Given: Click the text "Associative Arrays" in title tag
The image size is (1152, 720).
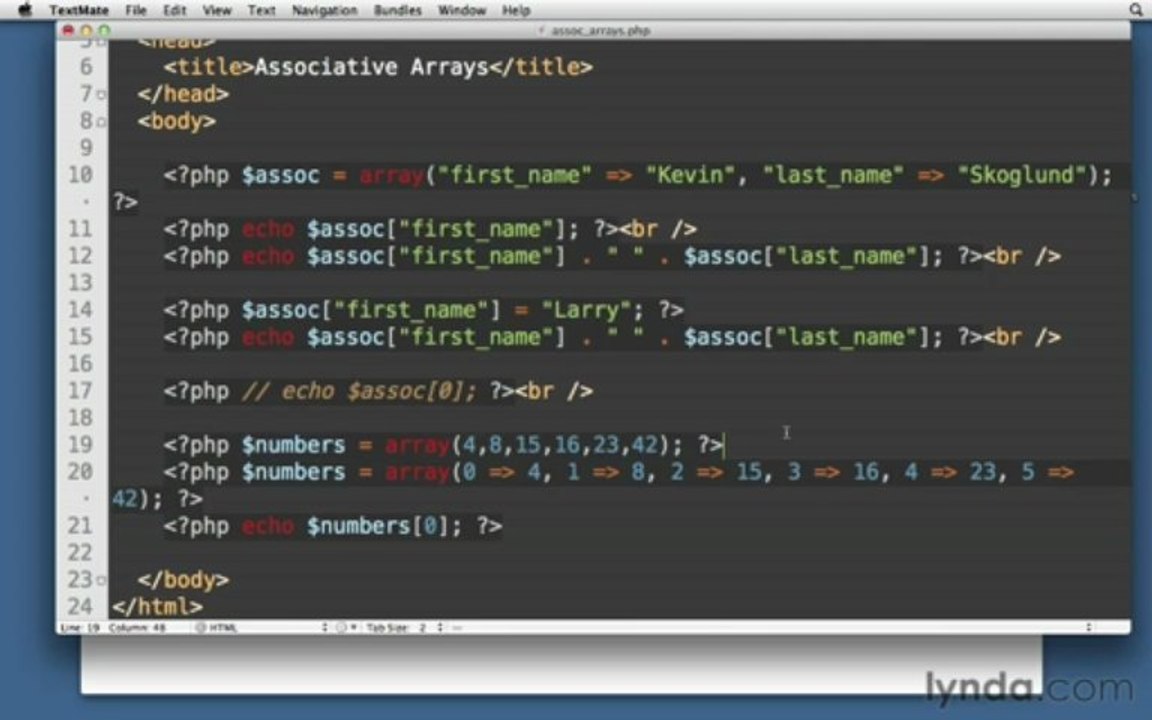Looking at the screenshot, I should (x=372, y=68).
